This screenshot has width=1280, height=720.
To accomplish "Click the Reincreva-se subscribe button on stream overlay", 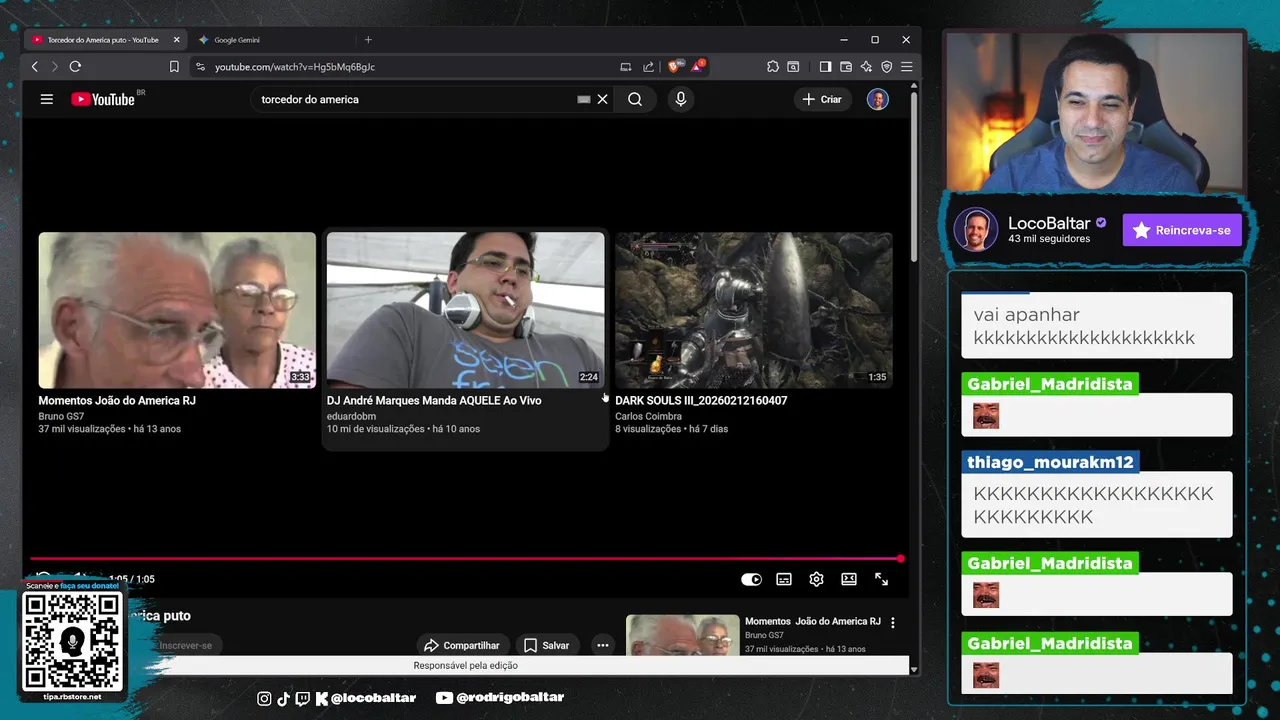I will [x=1182, y=230].
